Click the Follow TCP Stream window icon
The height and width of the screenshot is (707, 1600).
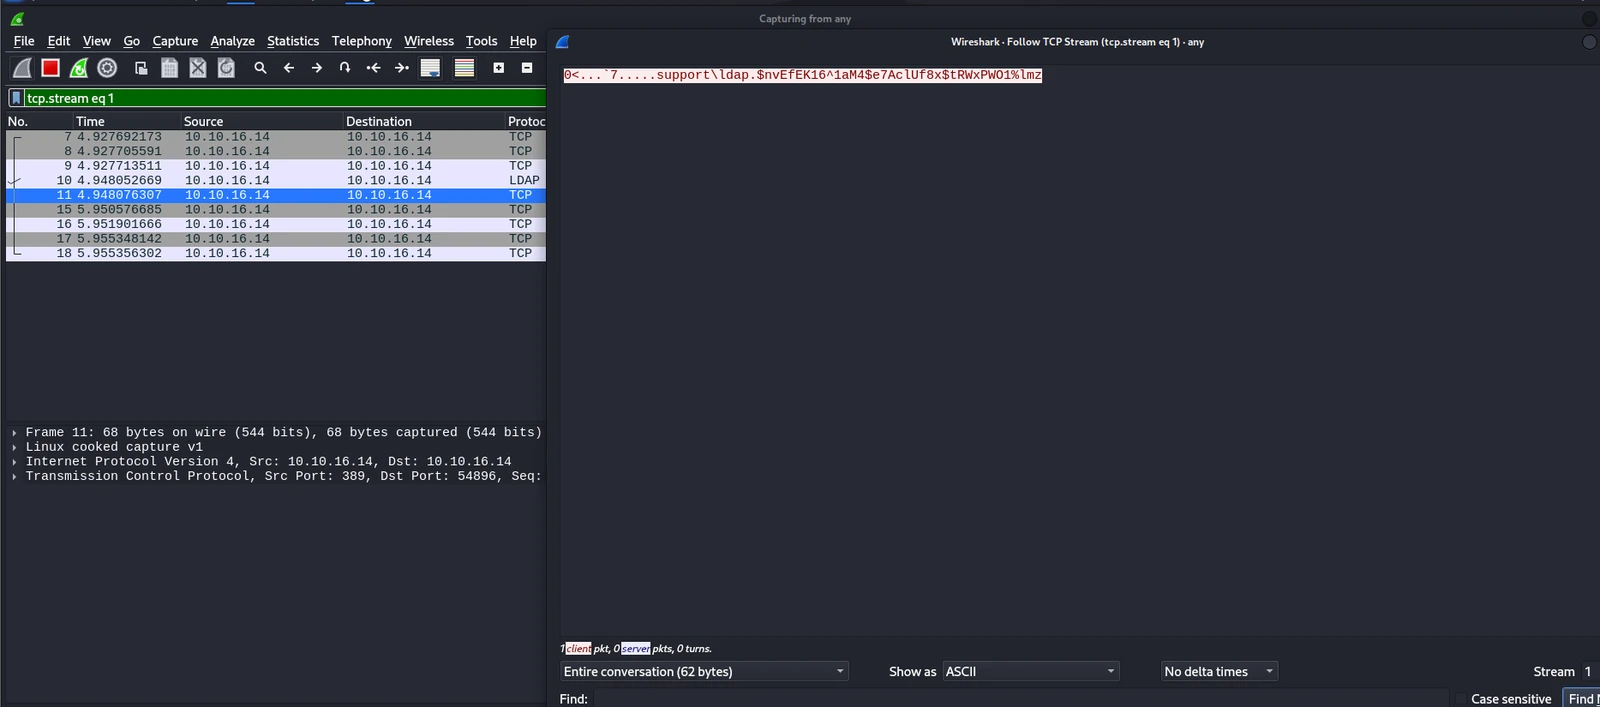(x=563, y=42)
